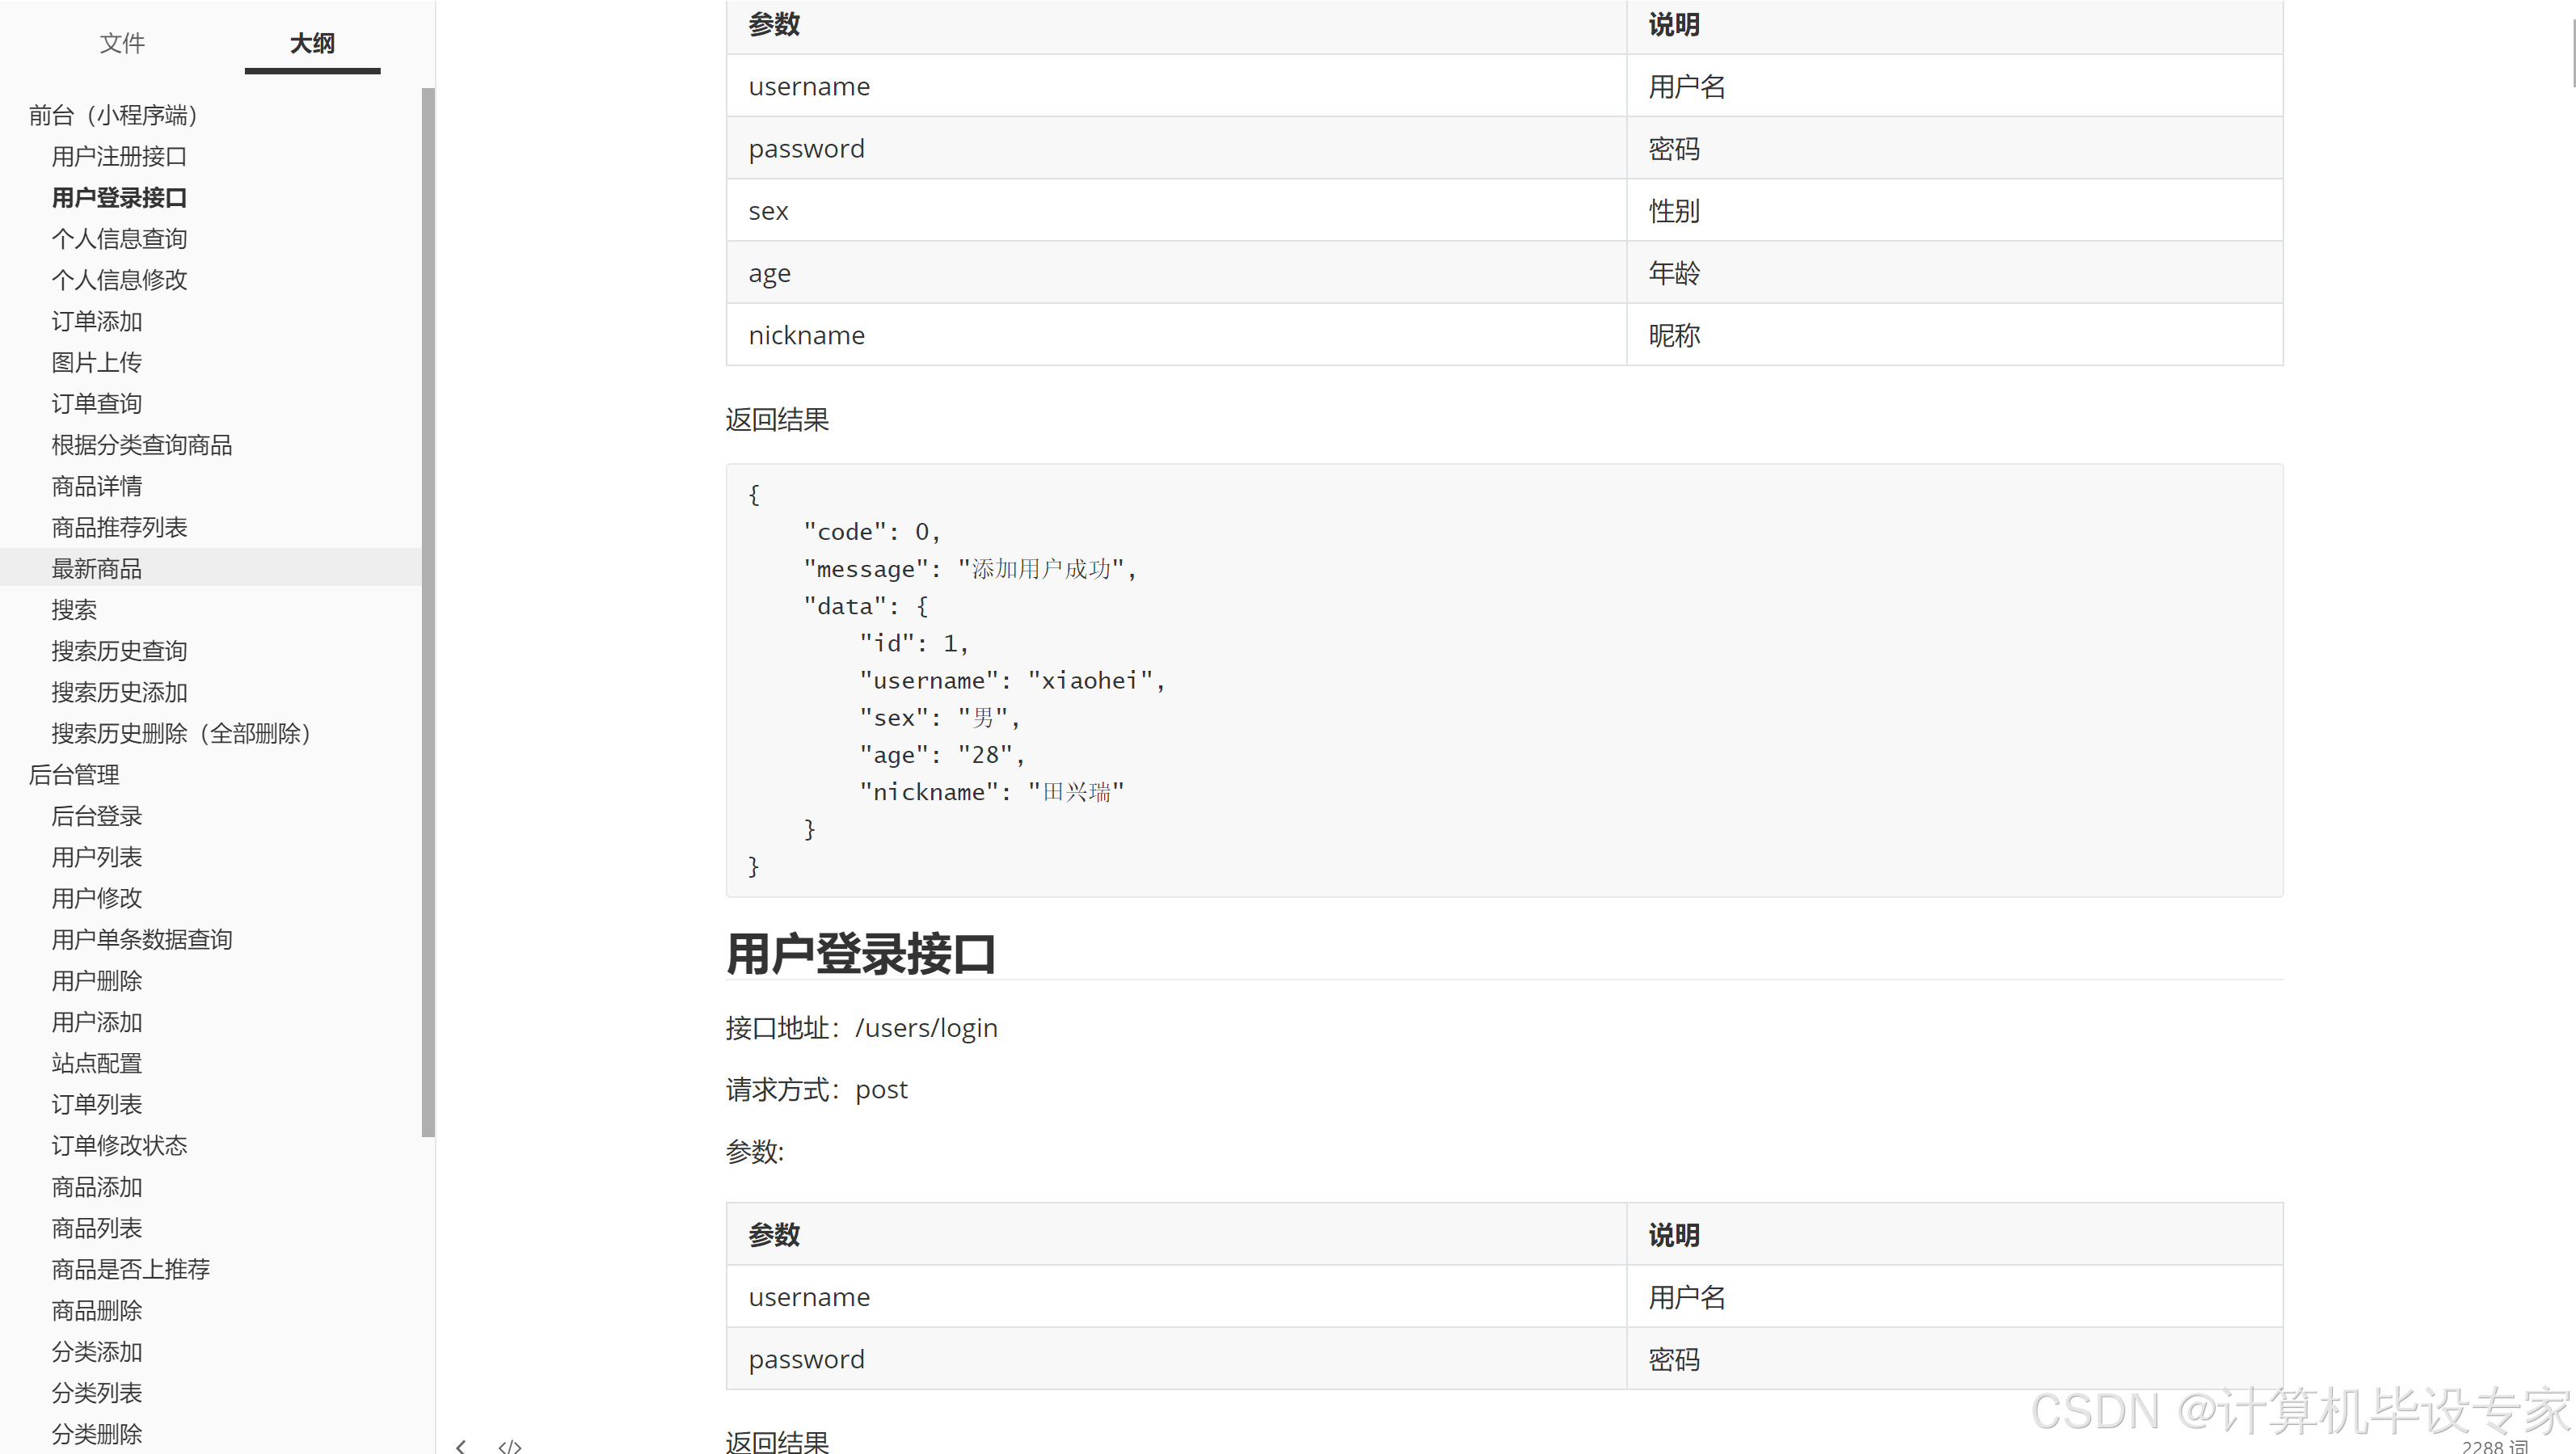Open 图片上传 in the outline
Screen dimensions: 2576x1454
coord(97,362)
